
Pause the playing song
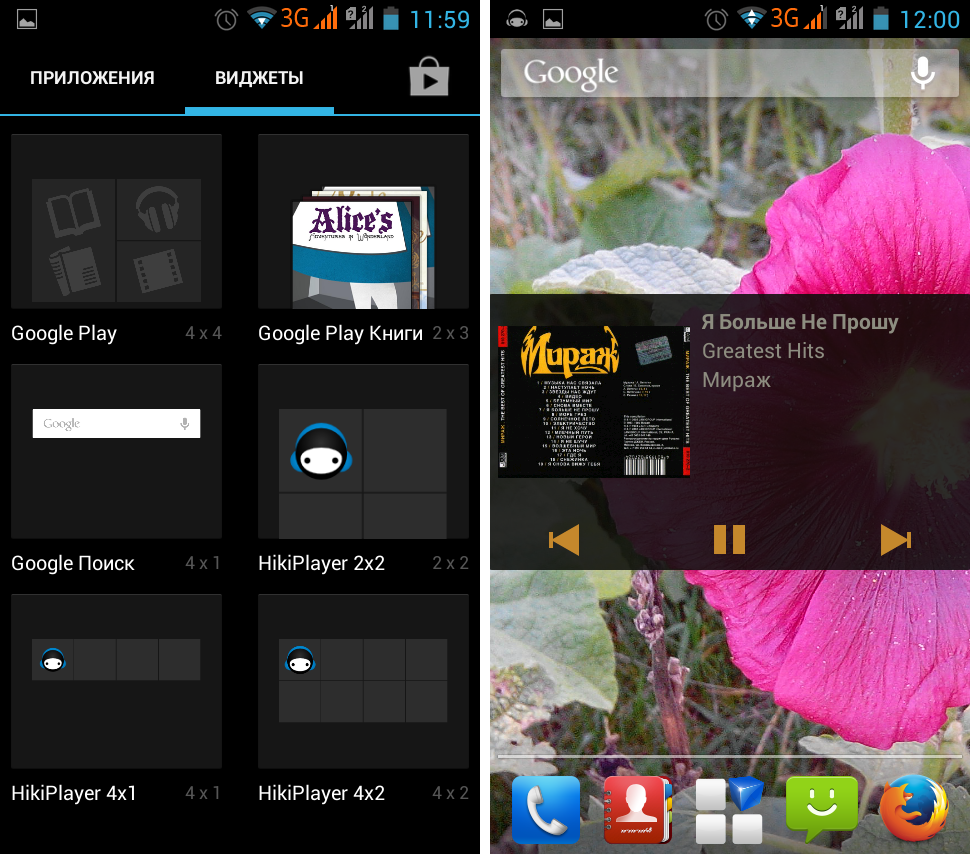point(729,540)
